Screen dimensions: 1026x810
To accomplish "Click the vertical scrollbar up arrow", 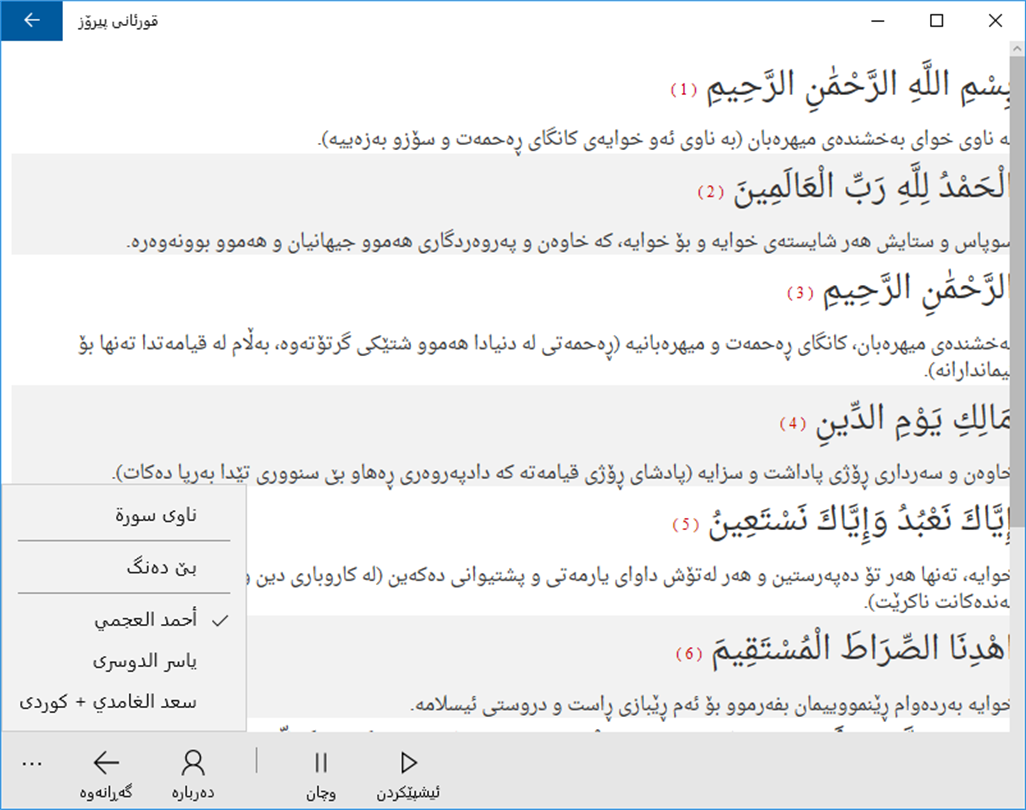I will pos(1017,48).
